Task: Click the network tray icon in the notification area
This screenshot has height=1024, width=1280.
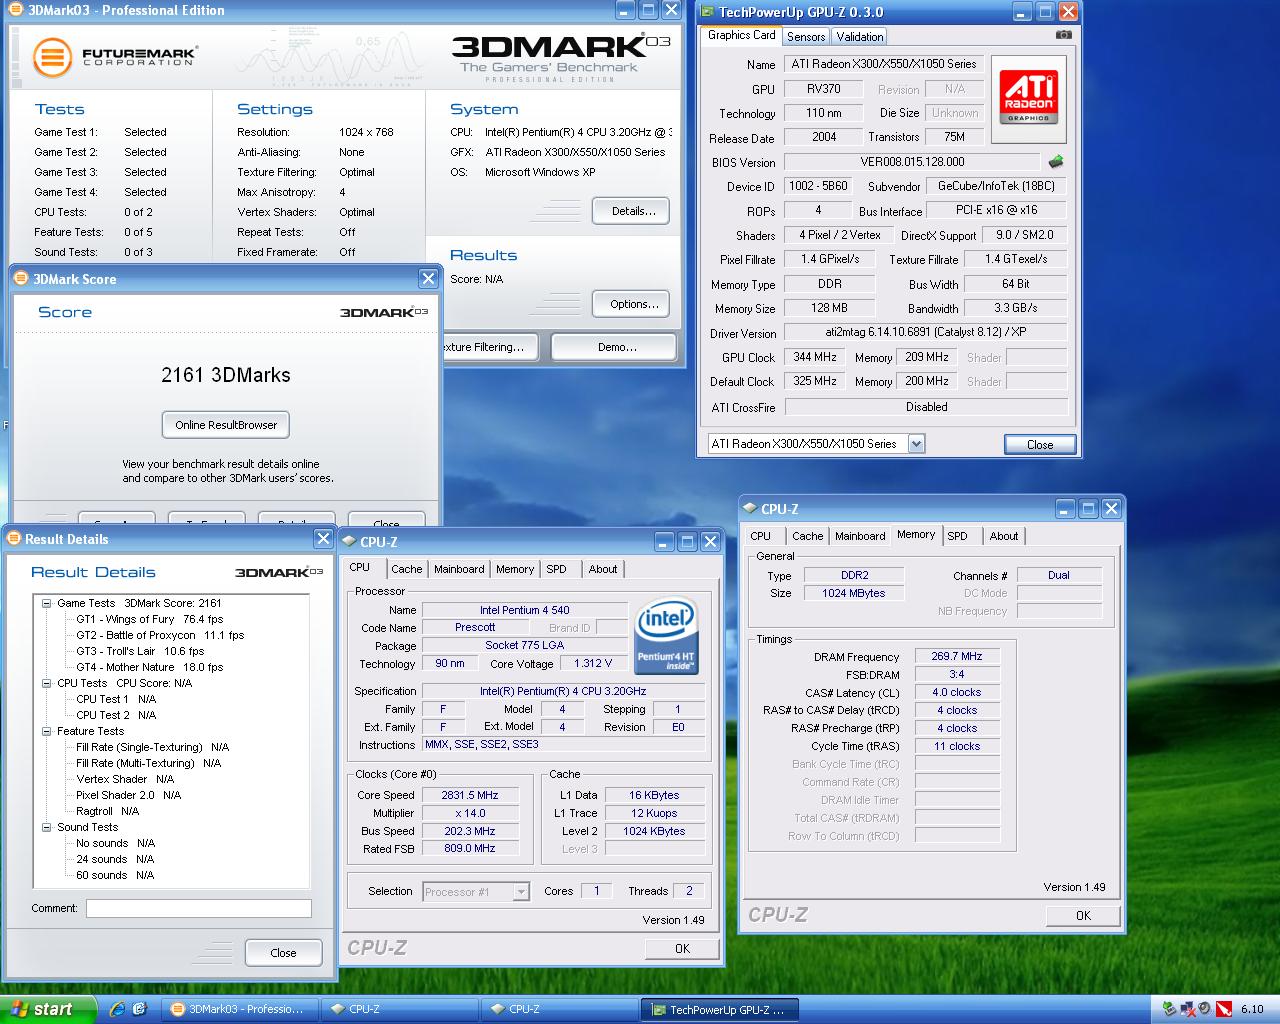Action: [x=1189, y=1009]
